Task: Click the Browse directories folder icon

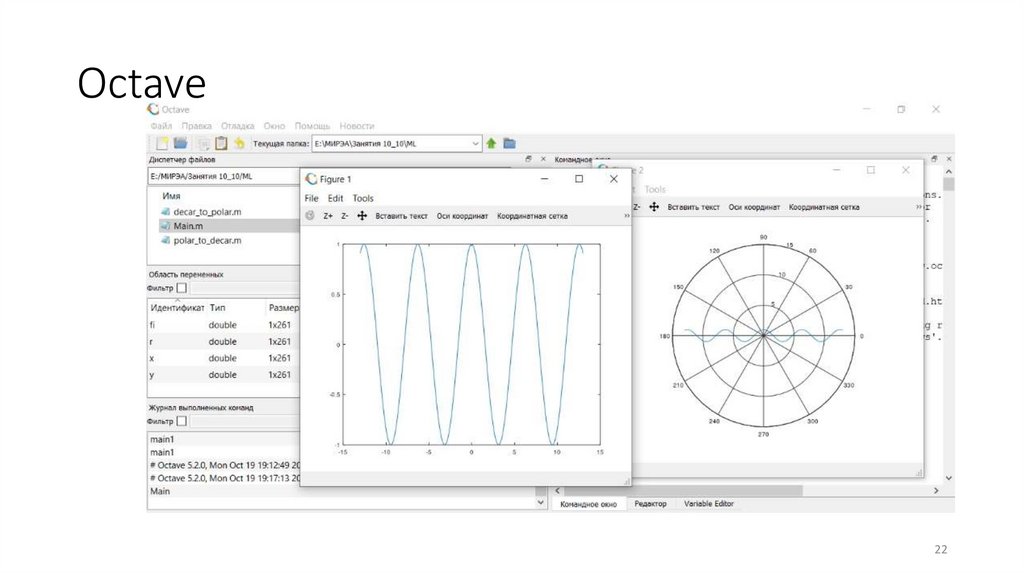Action: pyautogui.click(x=509, y=143)
